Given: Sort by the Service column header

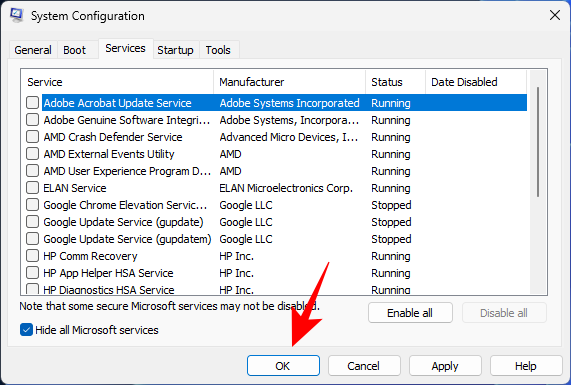Looking at the screenshot, I should pyautogui.click(x=118, y=82).
